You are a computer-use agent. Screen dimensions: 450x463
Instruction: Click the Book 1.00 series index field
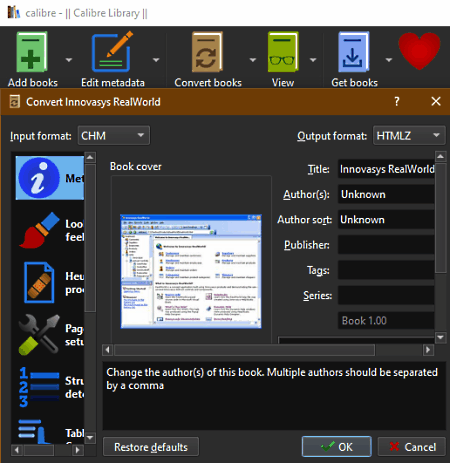click(386, 321)
